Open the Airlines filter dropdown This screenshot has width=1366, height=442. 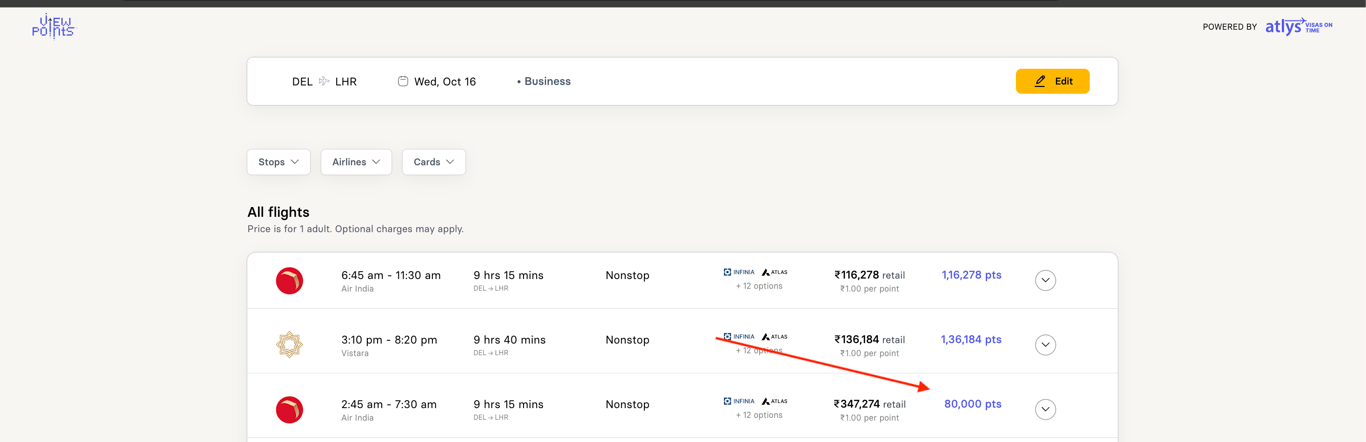tap(356, 162)
